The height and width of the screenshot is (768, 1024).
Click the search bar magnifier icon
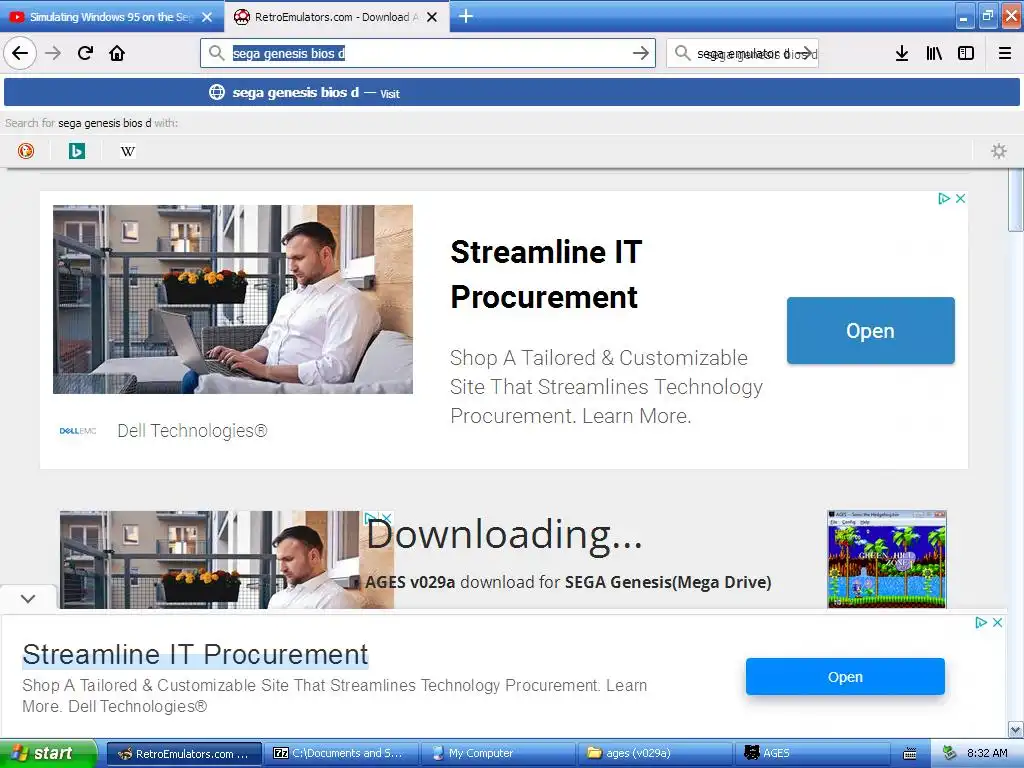(x=682, y=53)
